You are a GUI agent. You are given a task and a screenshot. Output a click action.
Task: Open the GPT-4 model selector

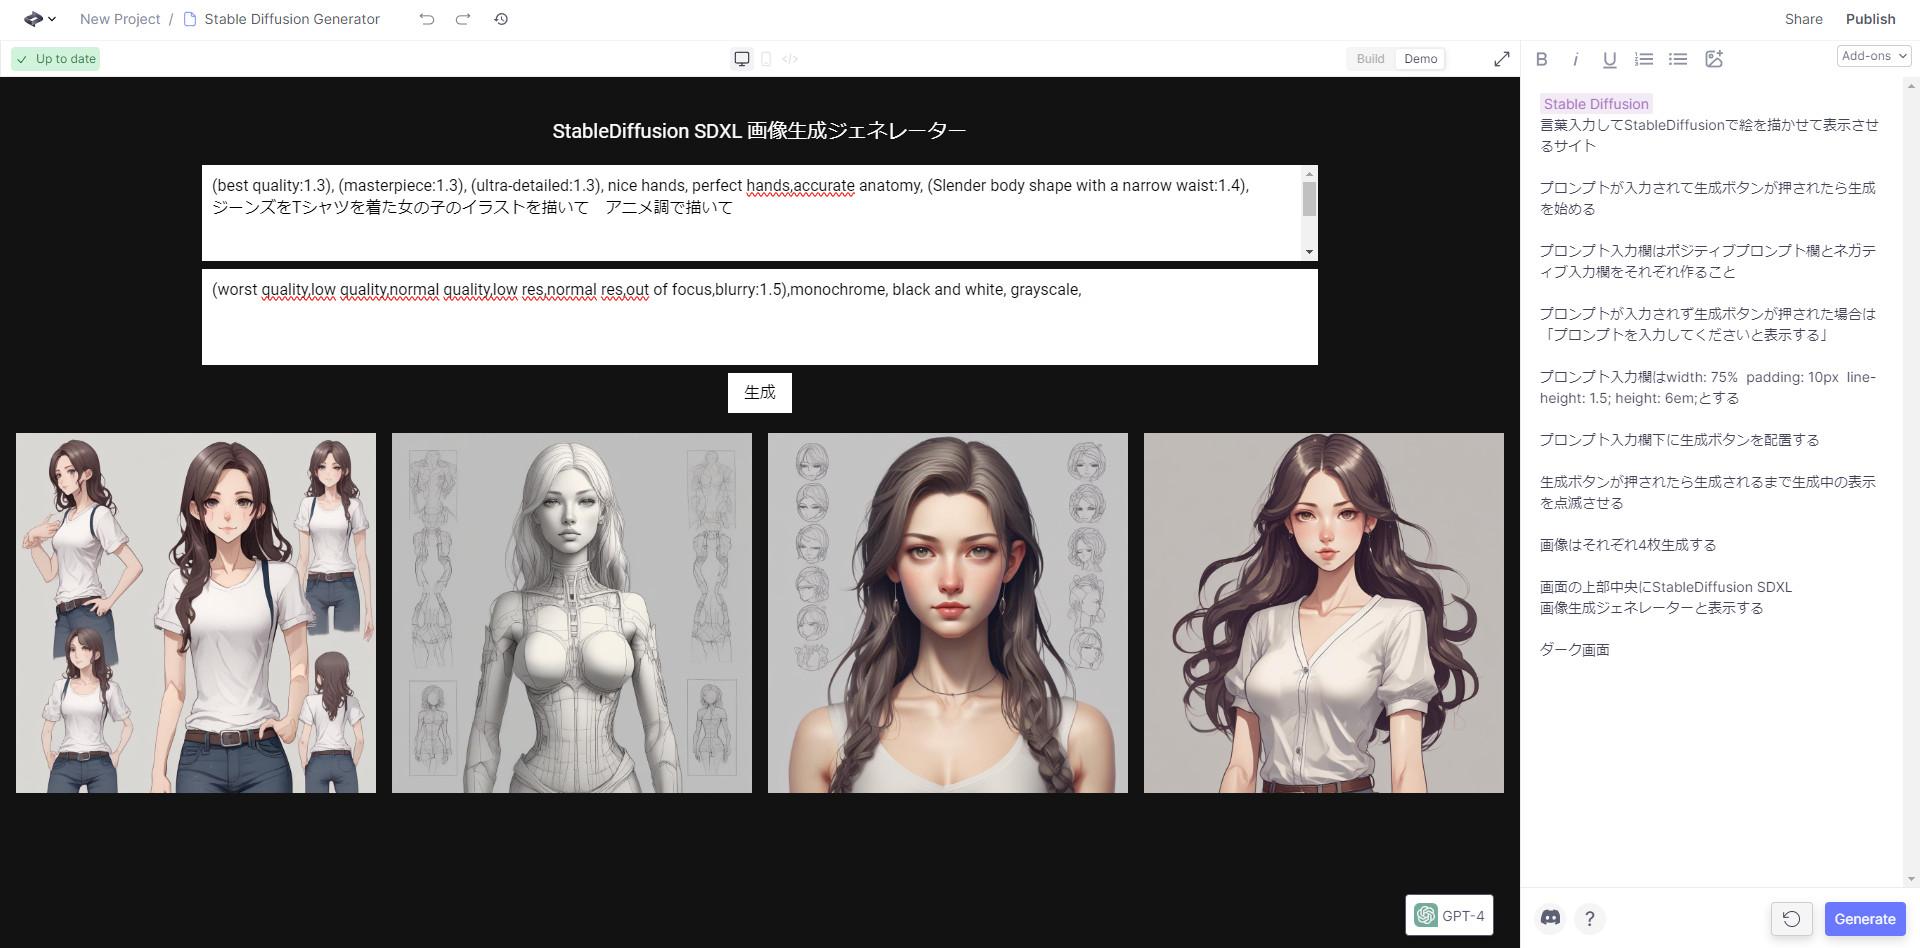tap(1449, 915)
